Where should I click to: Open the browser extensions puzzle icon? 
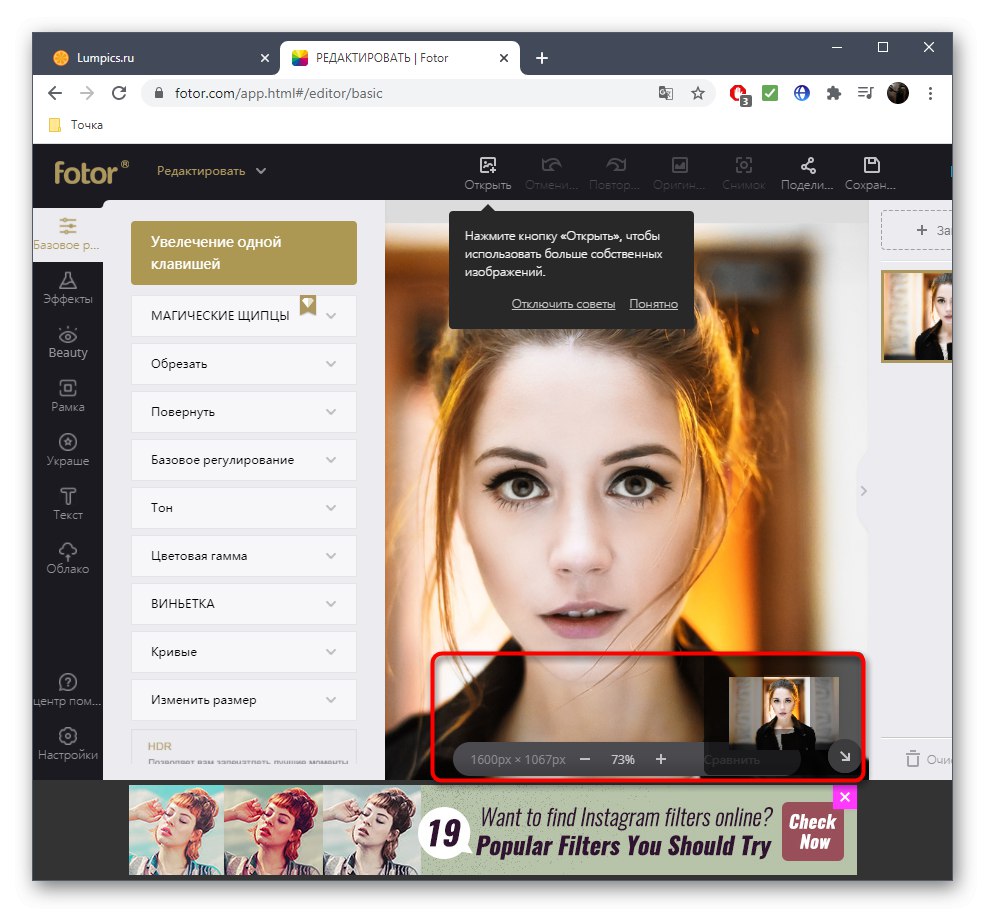tap(834, 94)
